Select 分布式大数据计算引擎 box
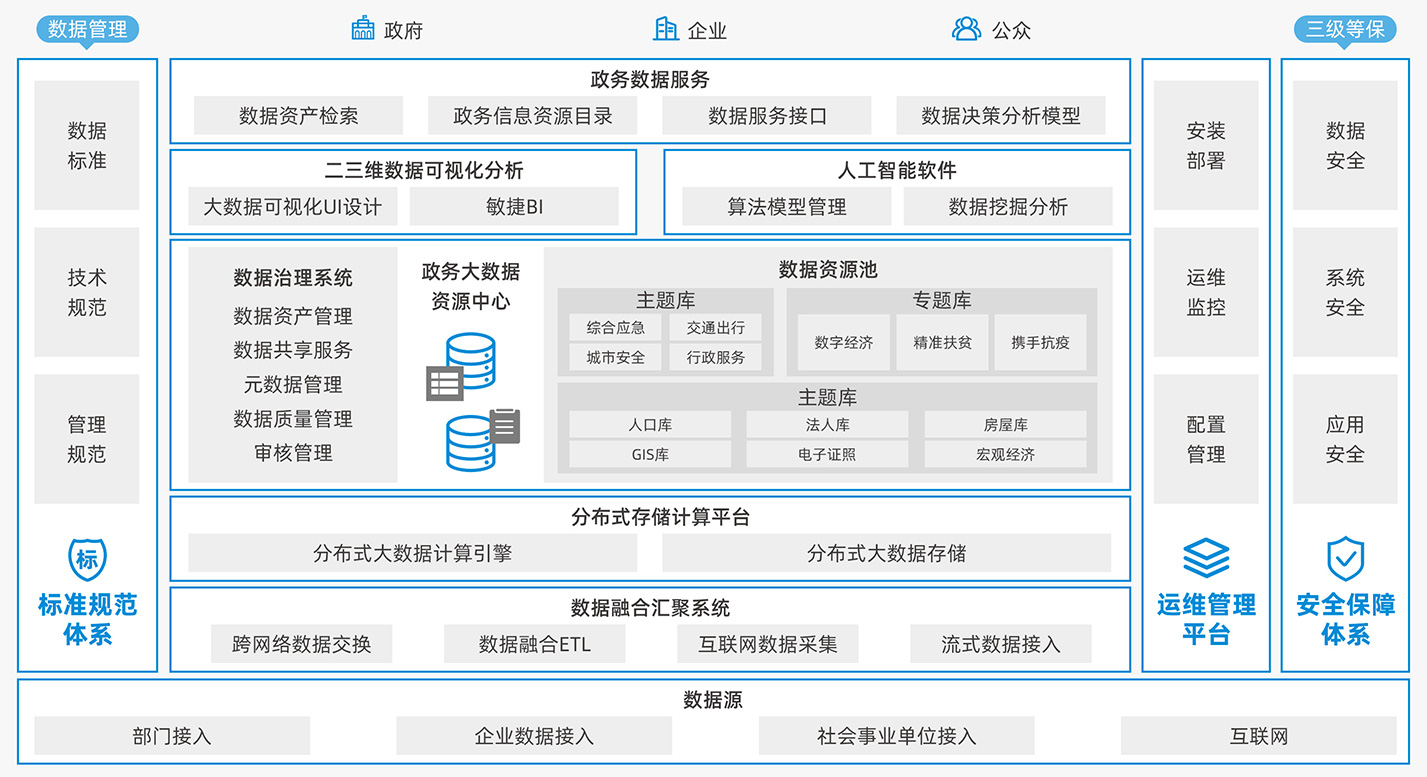The image size is (1427, 777). tap(412, 552)
